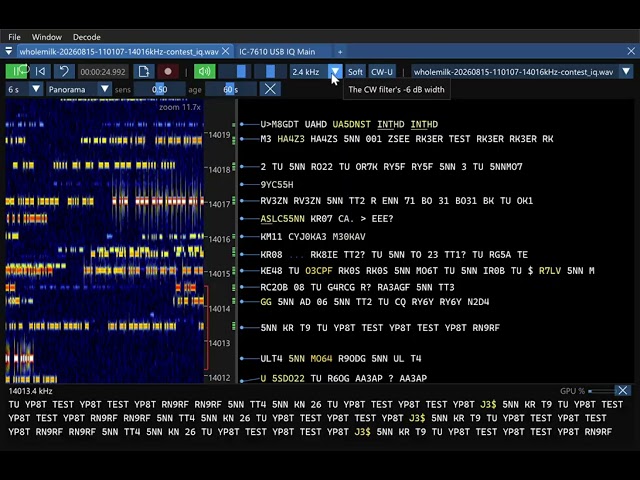
Task: Click the X button next to age slider
Action: pyautogui.click(x=270, y=89)
